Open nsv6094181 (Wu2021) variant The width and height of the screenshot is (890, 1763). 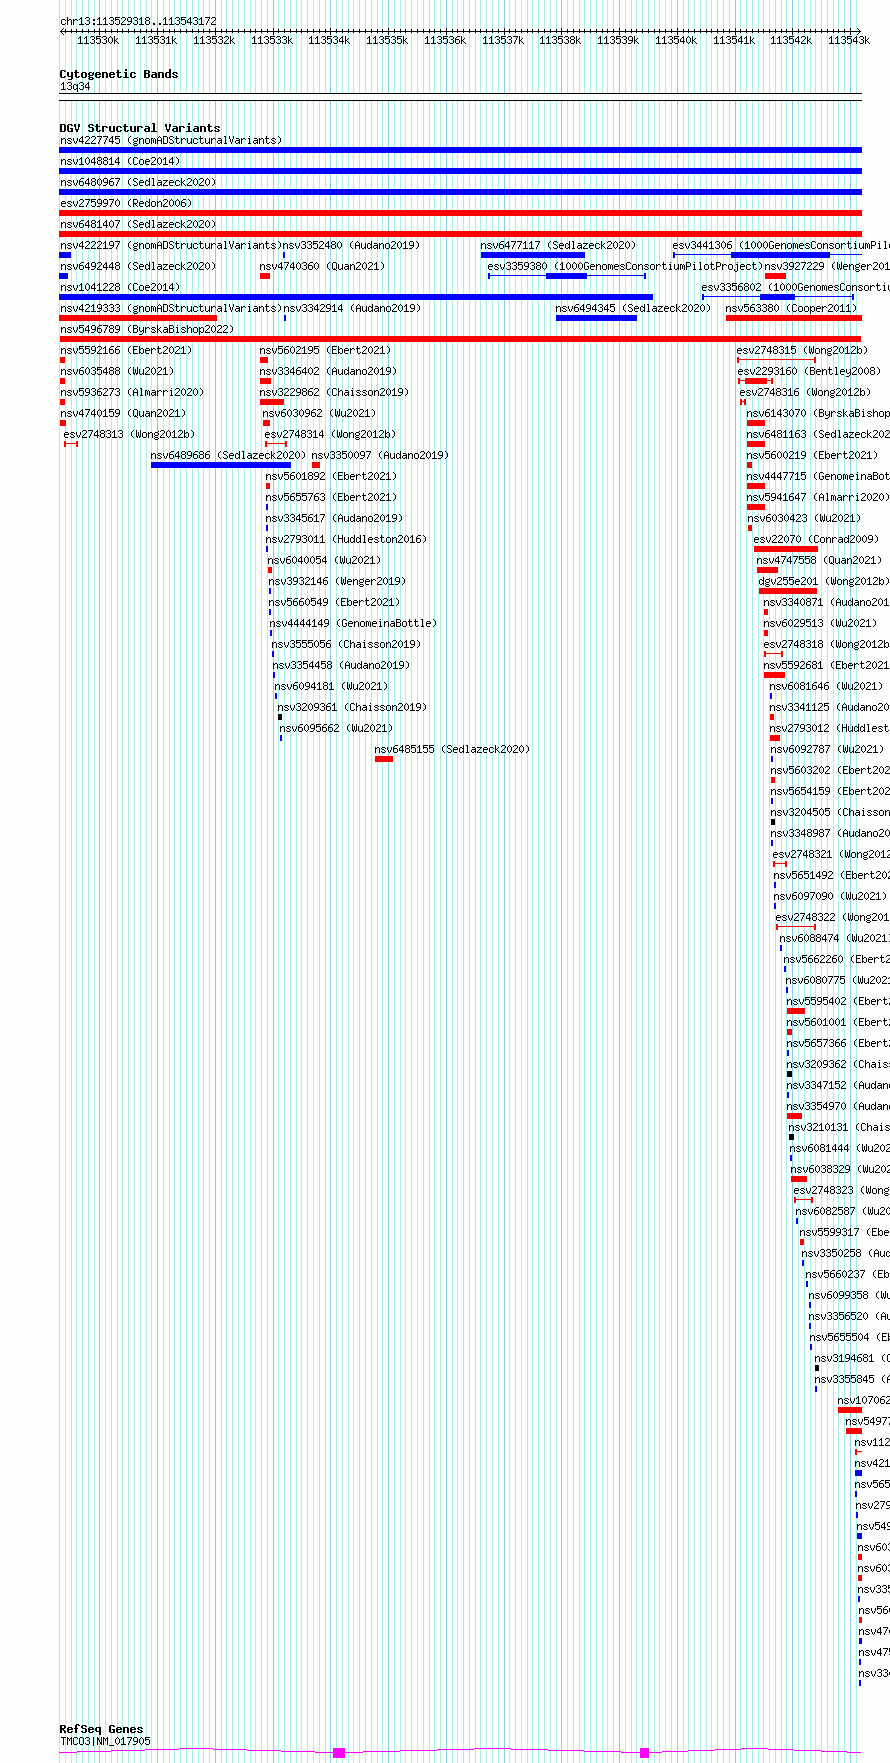pos(332,686)
